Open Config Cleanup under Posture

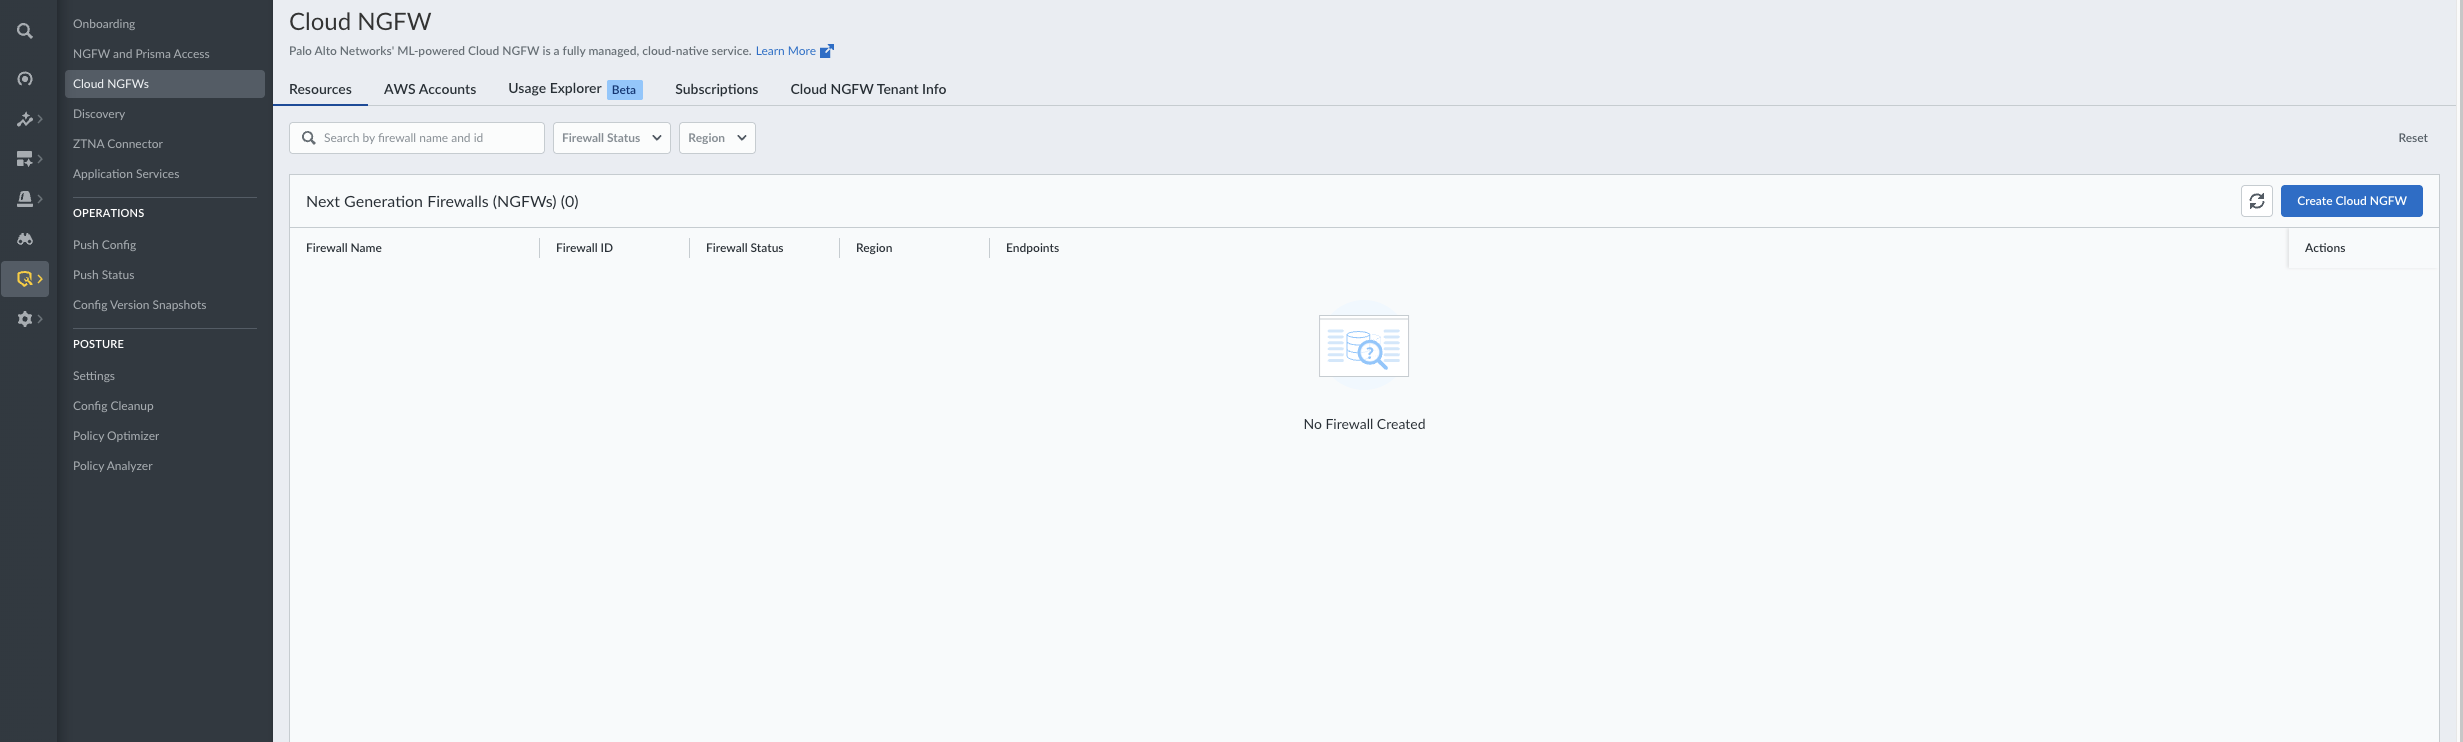165,406
